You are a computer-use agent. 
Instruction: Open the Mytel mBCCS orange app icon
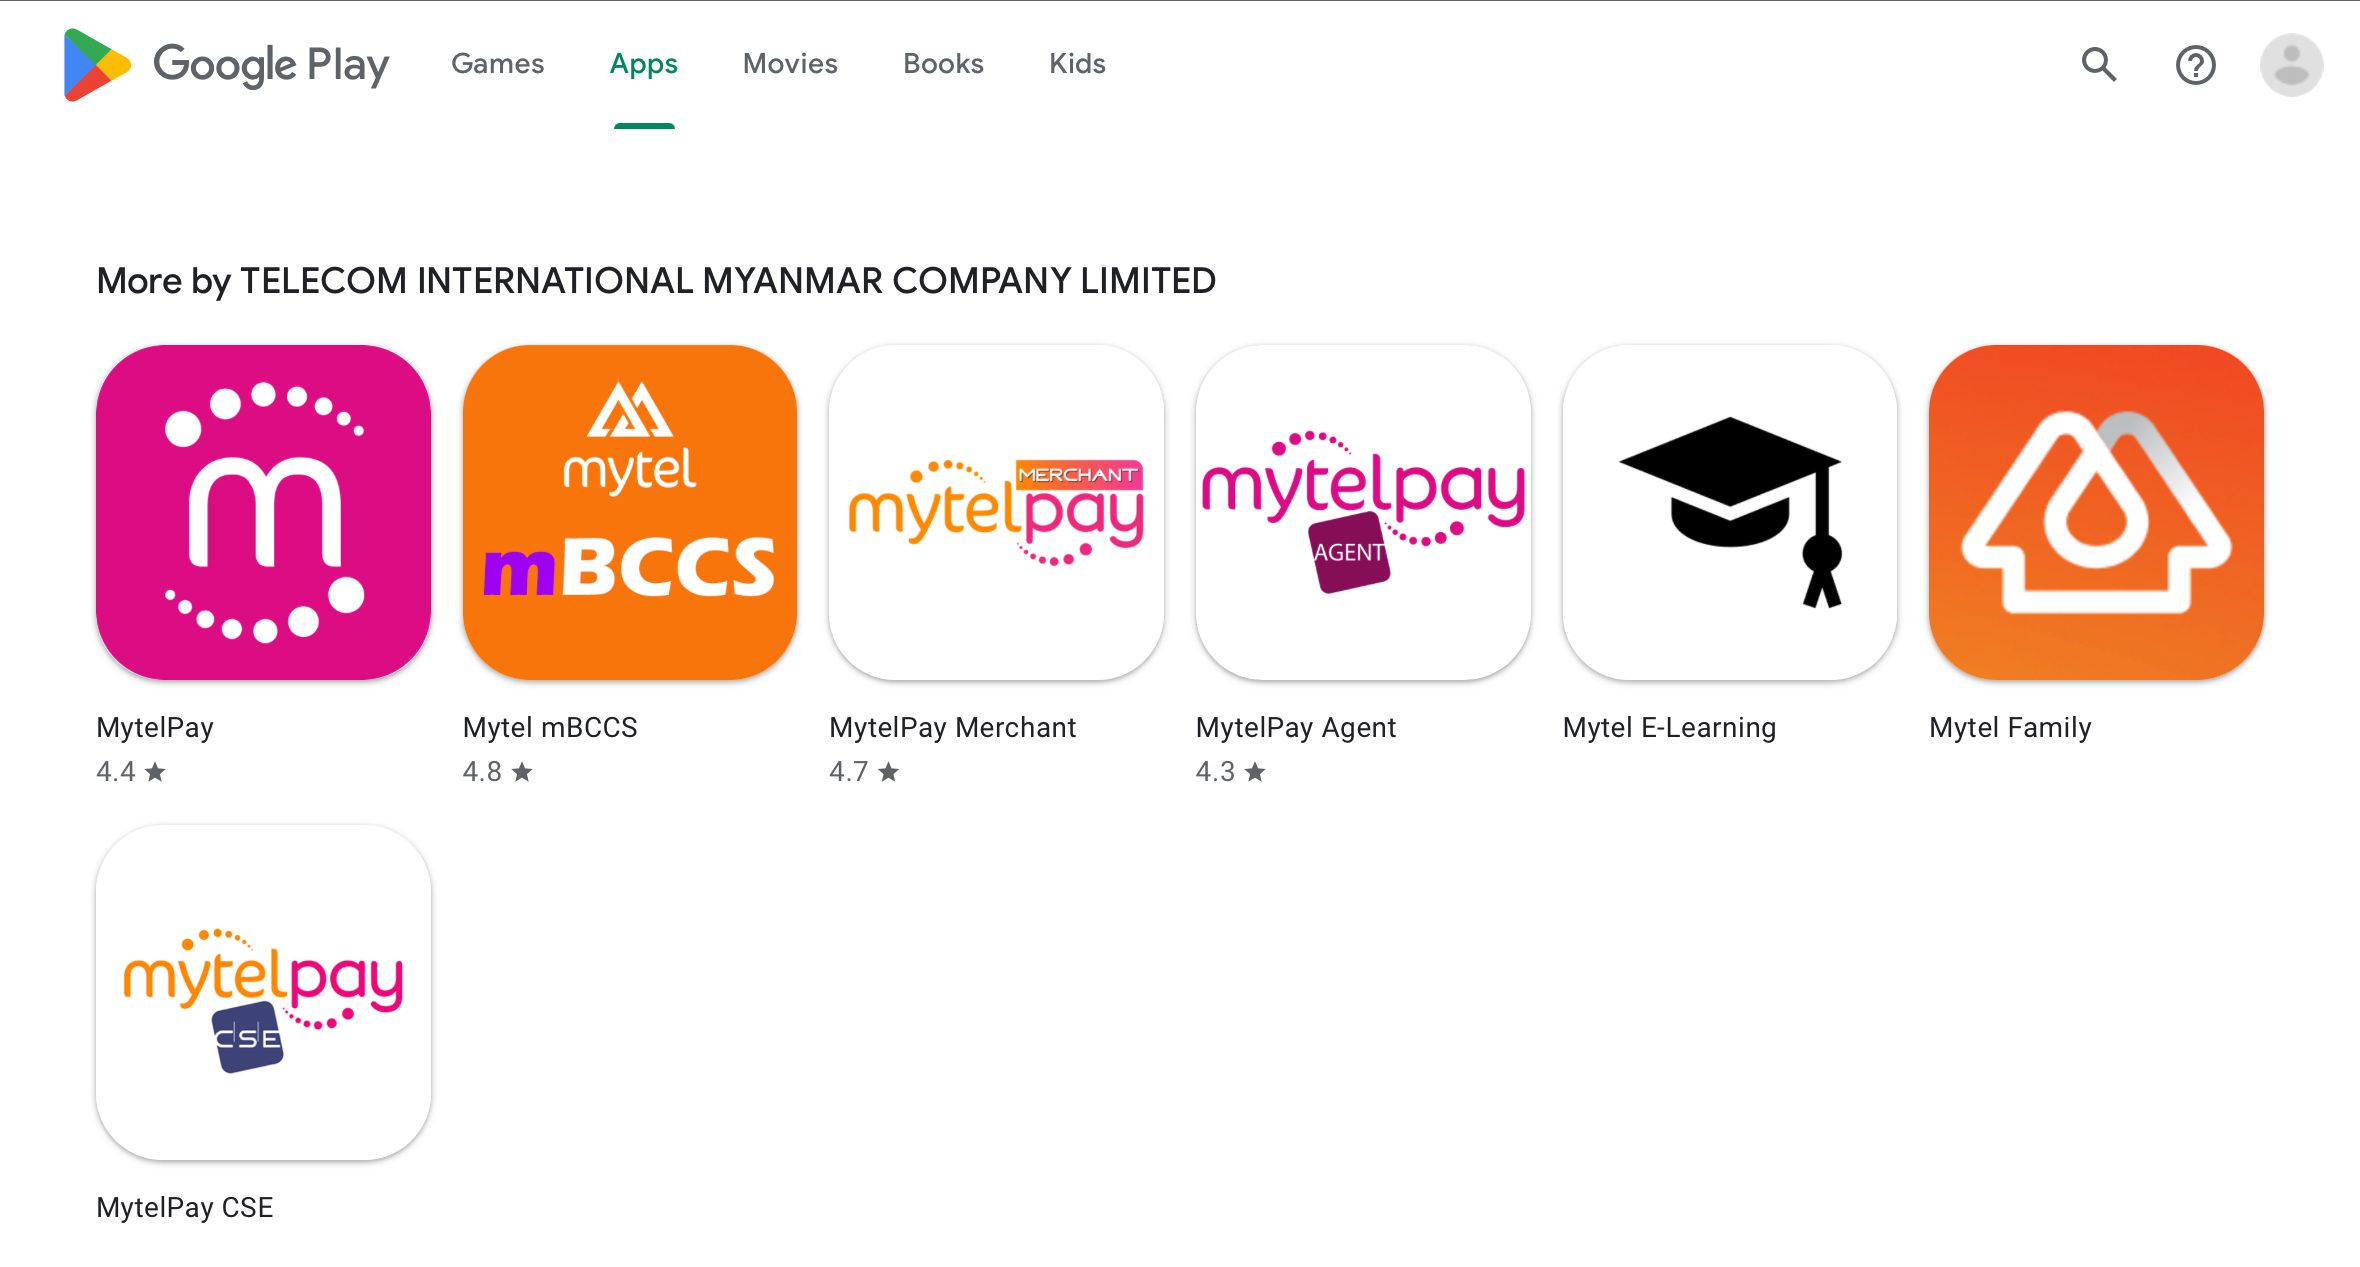click(x=630, y=512)
